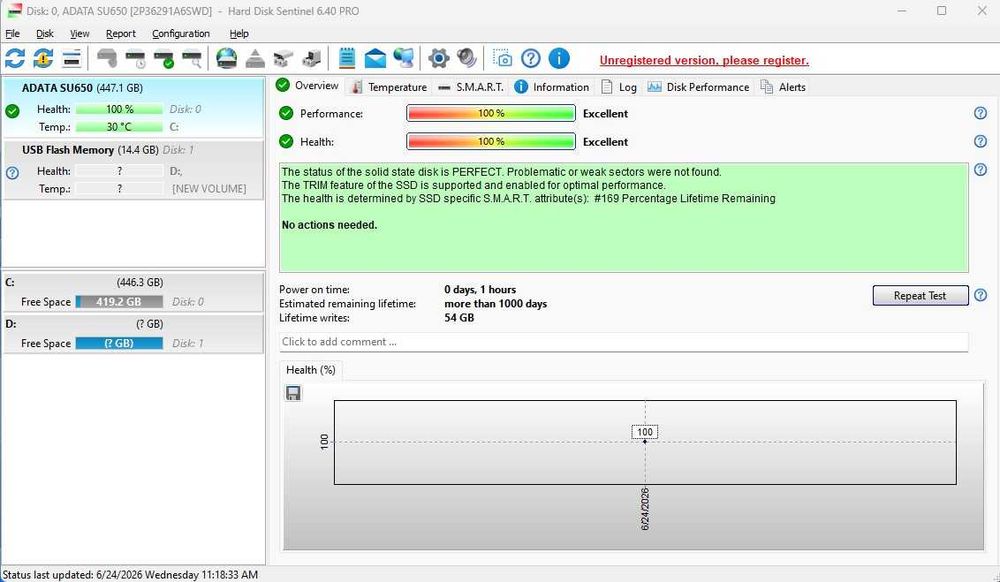The width and height of the screenshot is (1000, 582).
Task: Click the ADATA Health 100 % bar in sidebar
Action: point(119,109)
